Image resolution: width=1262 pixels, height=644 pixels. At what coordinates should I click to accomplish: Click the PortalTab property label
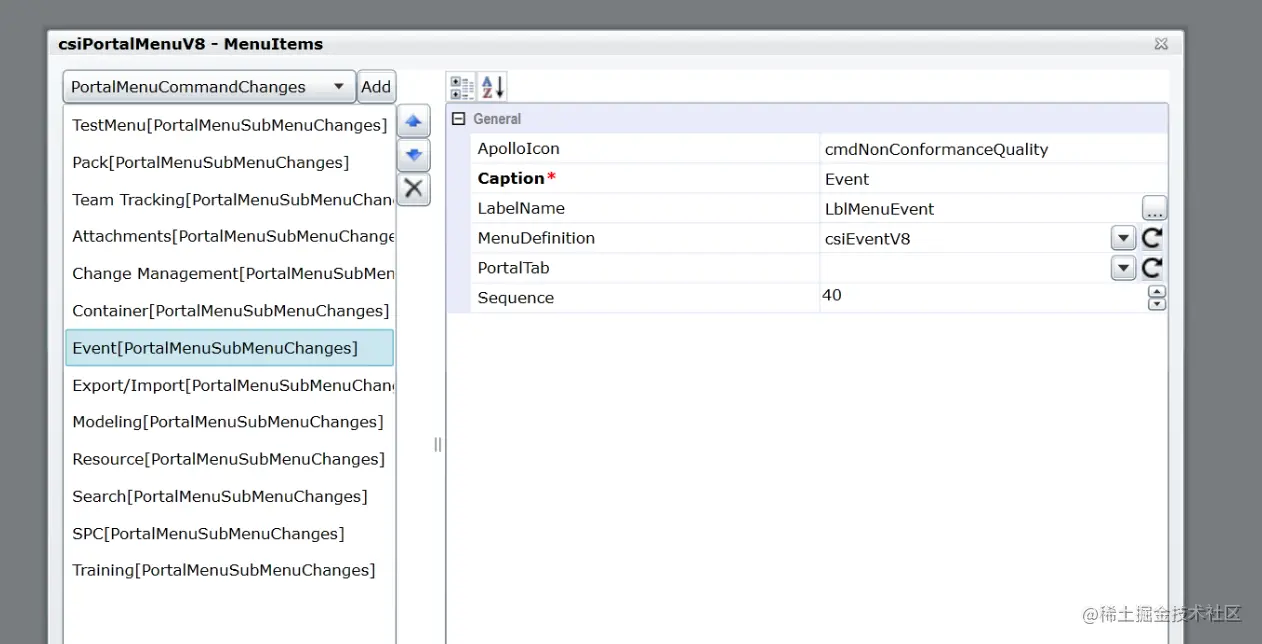coord(513,269)
